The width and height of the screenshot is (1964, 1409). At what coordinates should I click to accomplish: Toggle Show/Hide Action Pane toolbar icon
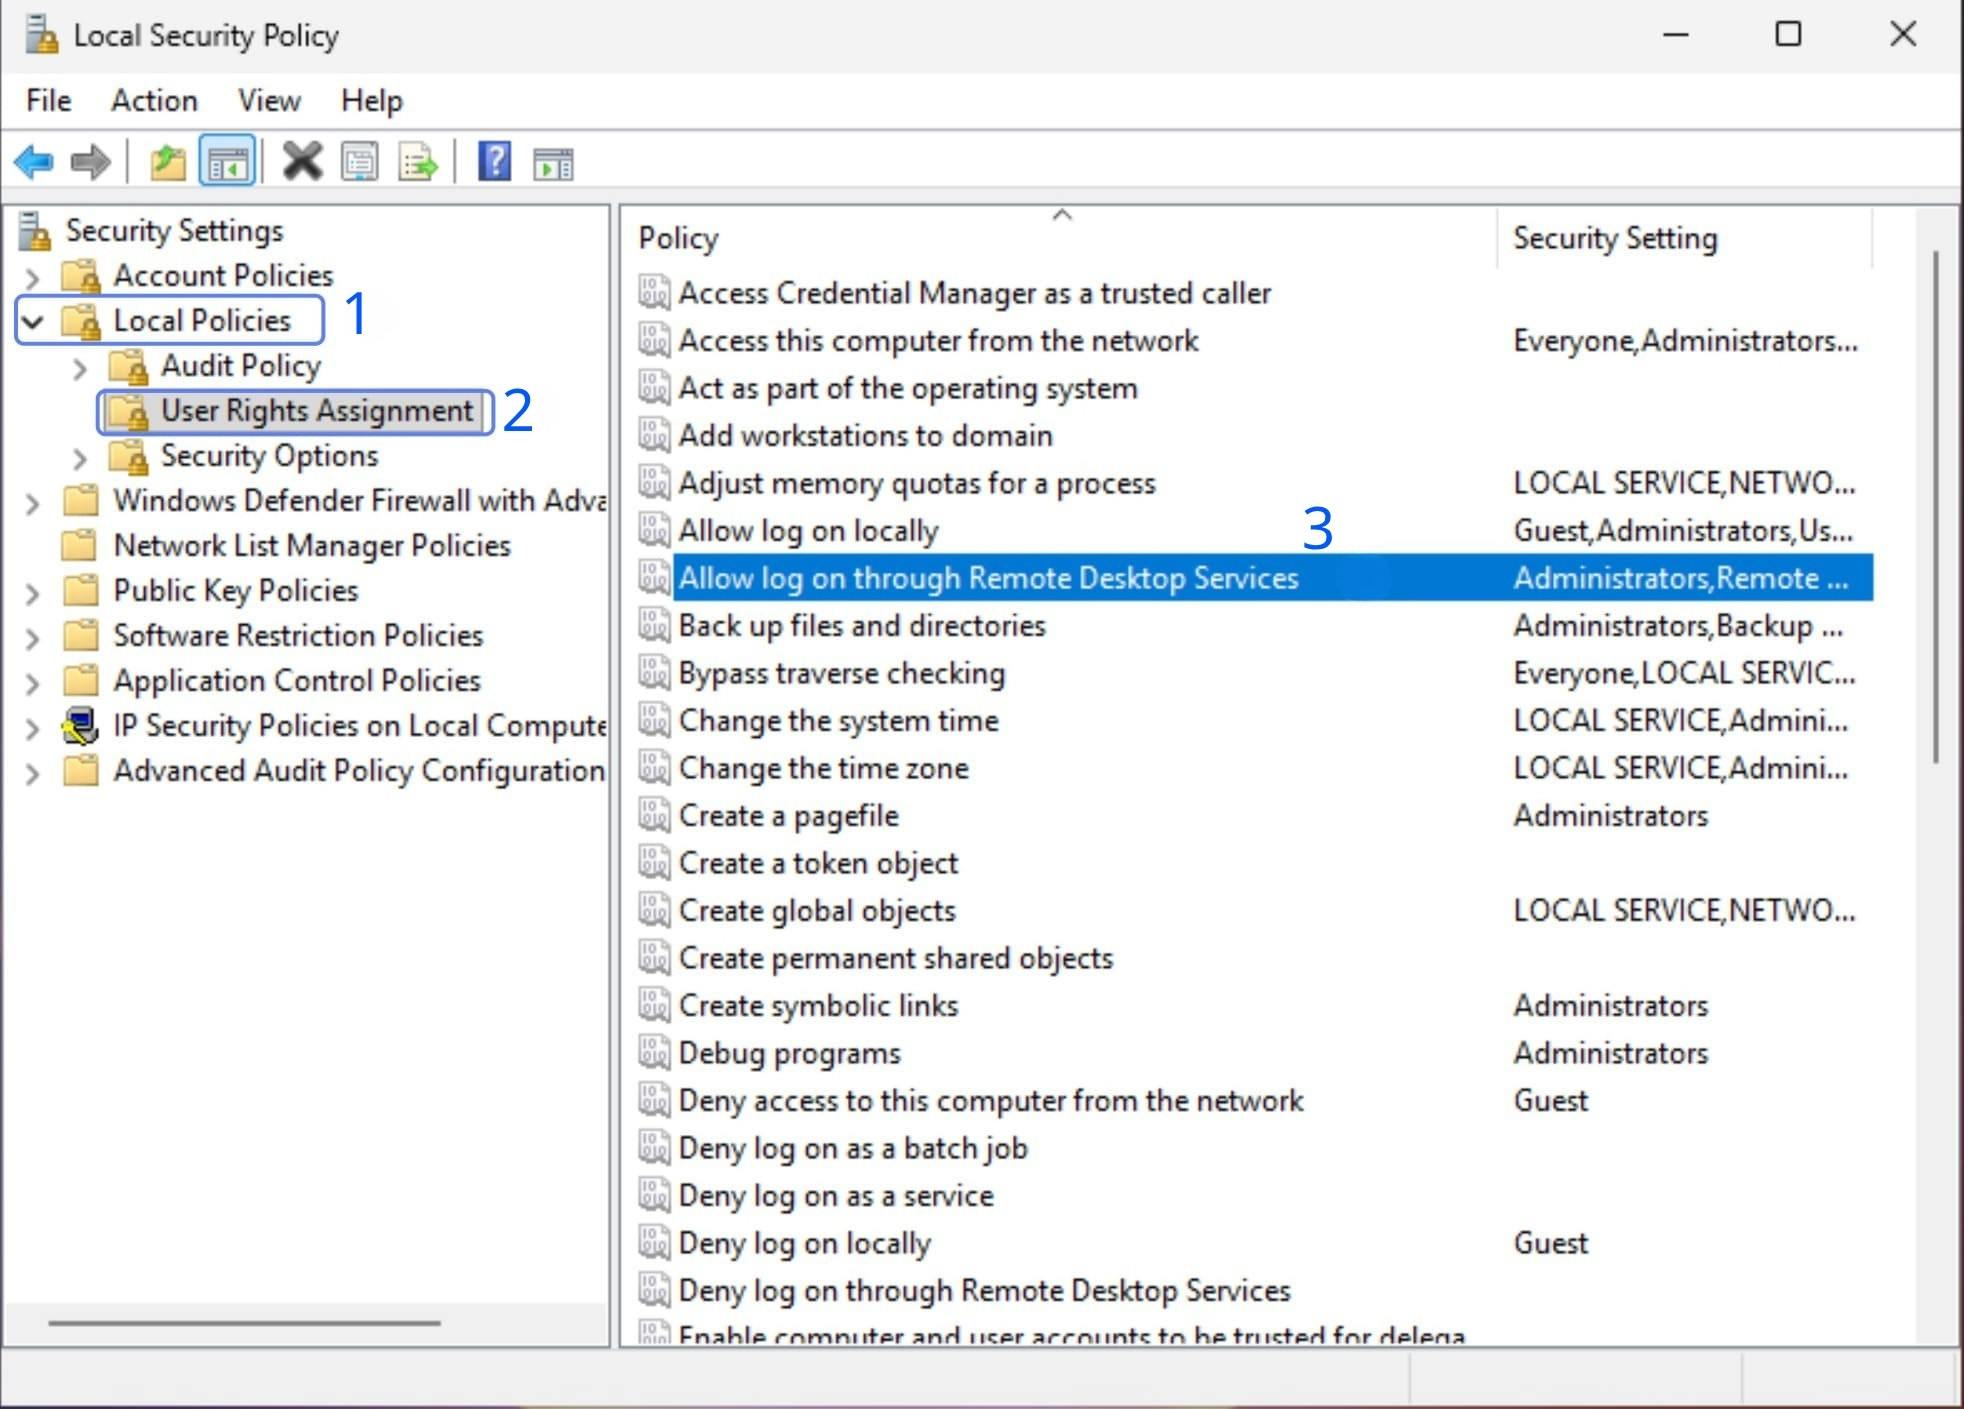pos(553,161)
